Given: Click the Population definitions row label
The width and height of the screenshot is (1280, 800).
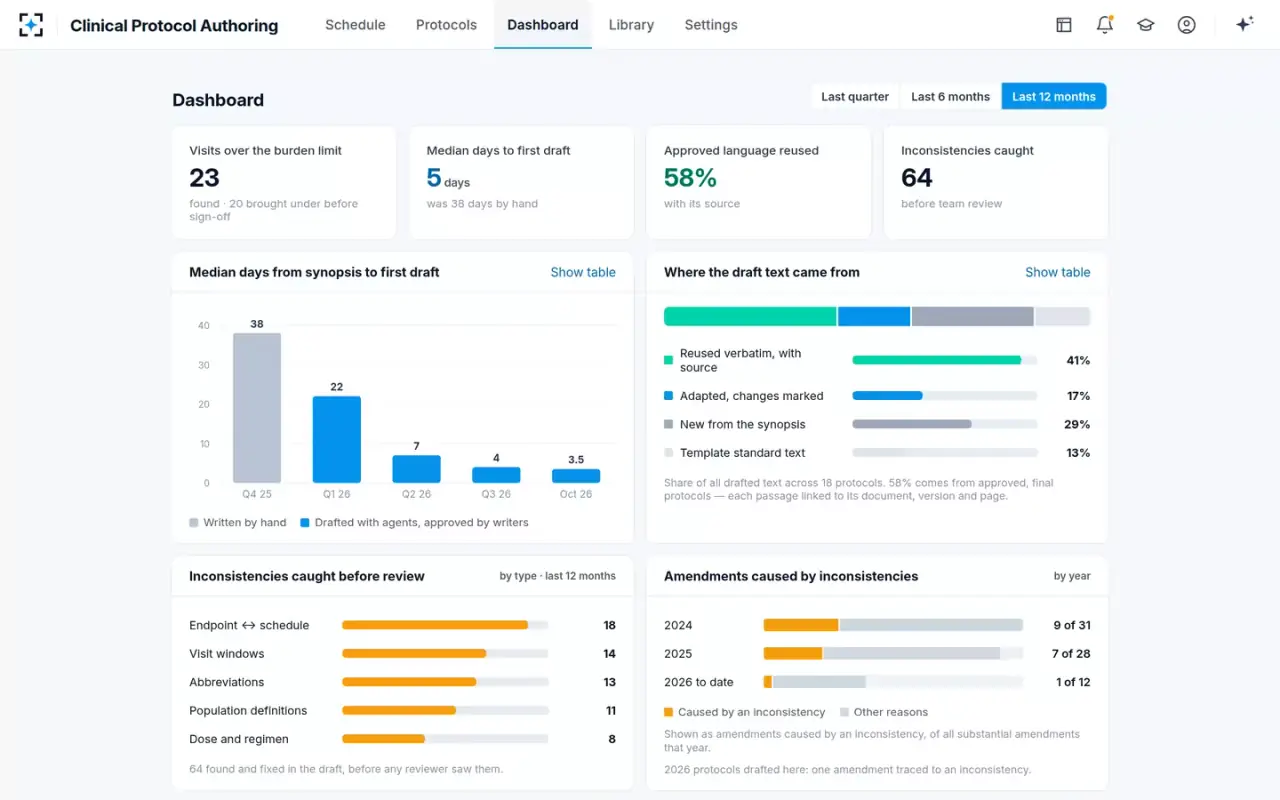Looking at the screenshot, I should 248,711.
